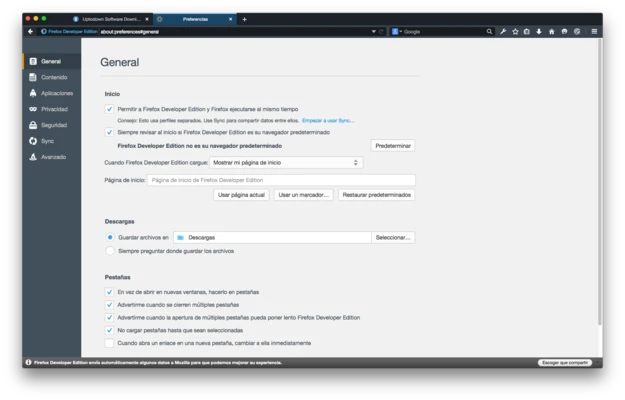Open a new tab with plus icon
The height and width of the screenshot is (400, 625).
tap(244, 19)
